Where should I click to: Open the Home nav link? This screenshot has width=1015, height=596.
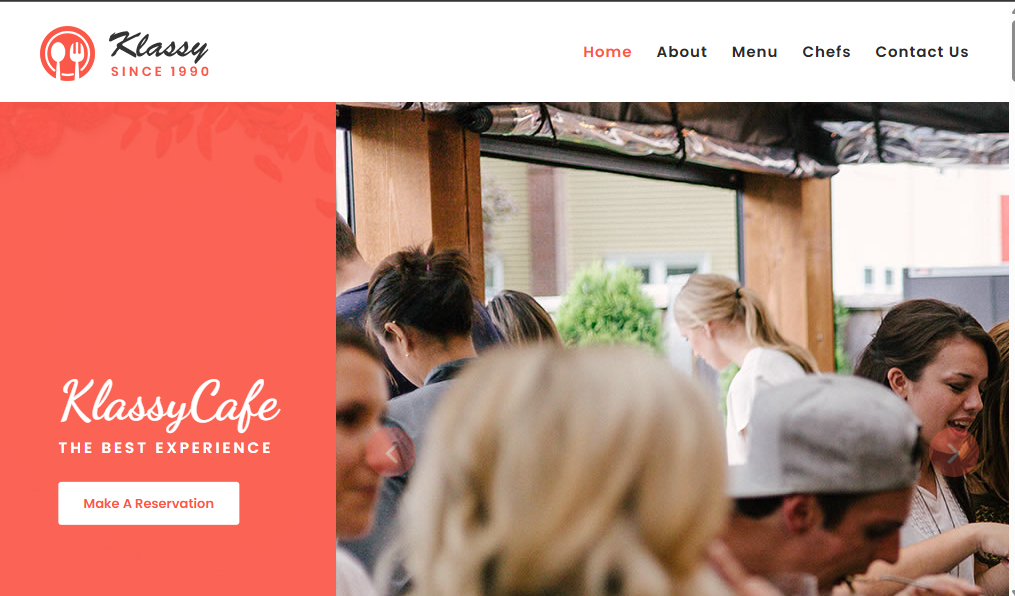click(x=607, y=52)
